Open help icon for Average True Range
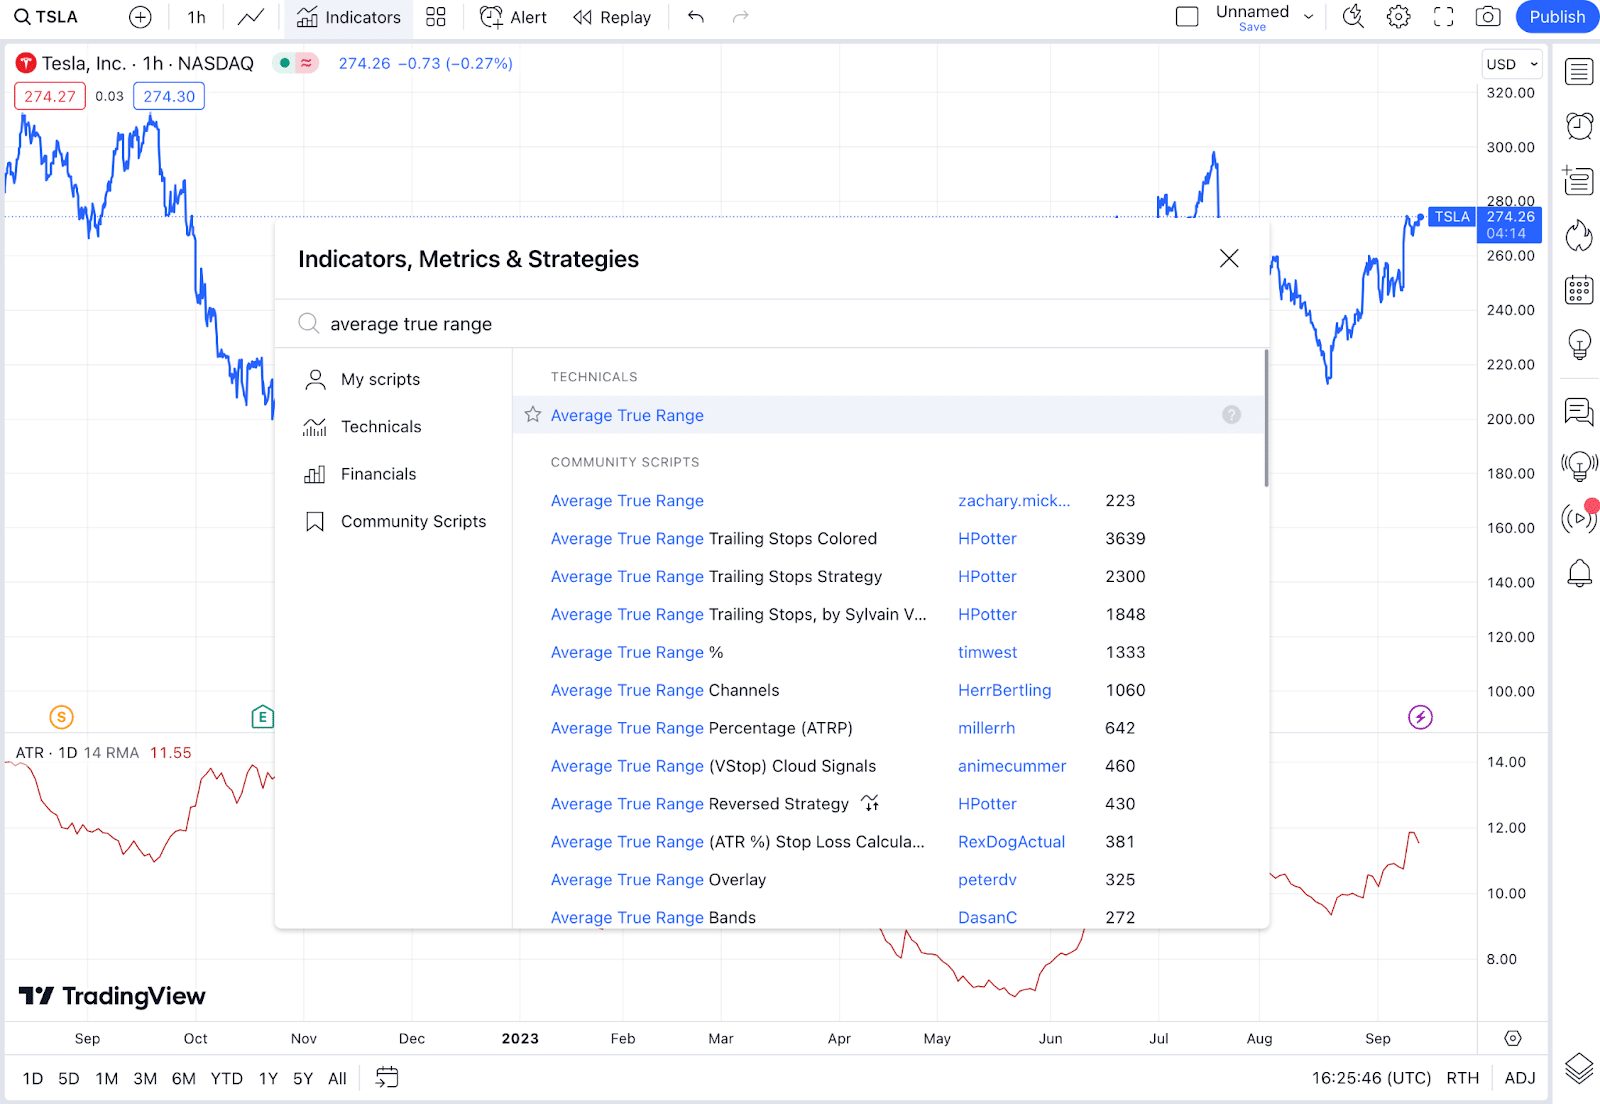Viewport: 1600px width, 1104px height. 1231,415
